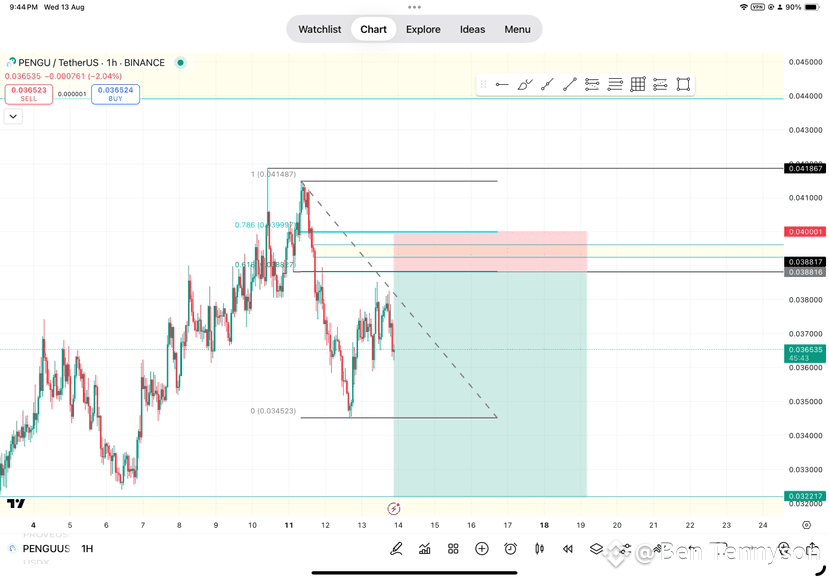Image resolution: width=829 pixels, height=579 pixels.
Task: Tap the Fib label 0 (0.034523)
Action: [x=273, y=411]
